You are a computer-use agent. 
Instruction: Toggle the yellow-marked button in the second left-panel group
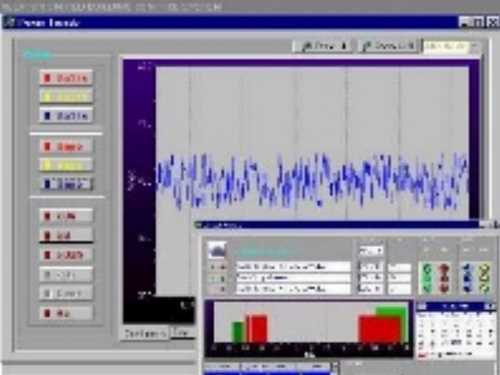tap(66, 165)
